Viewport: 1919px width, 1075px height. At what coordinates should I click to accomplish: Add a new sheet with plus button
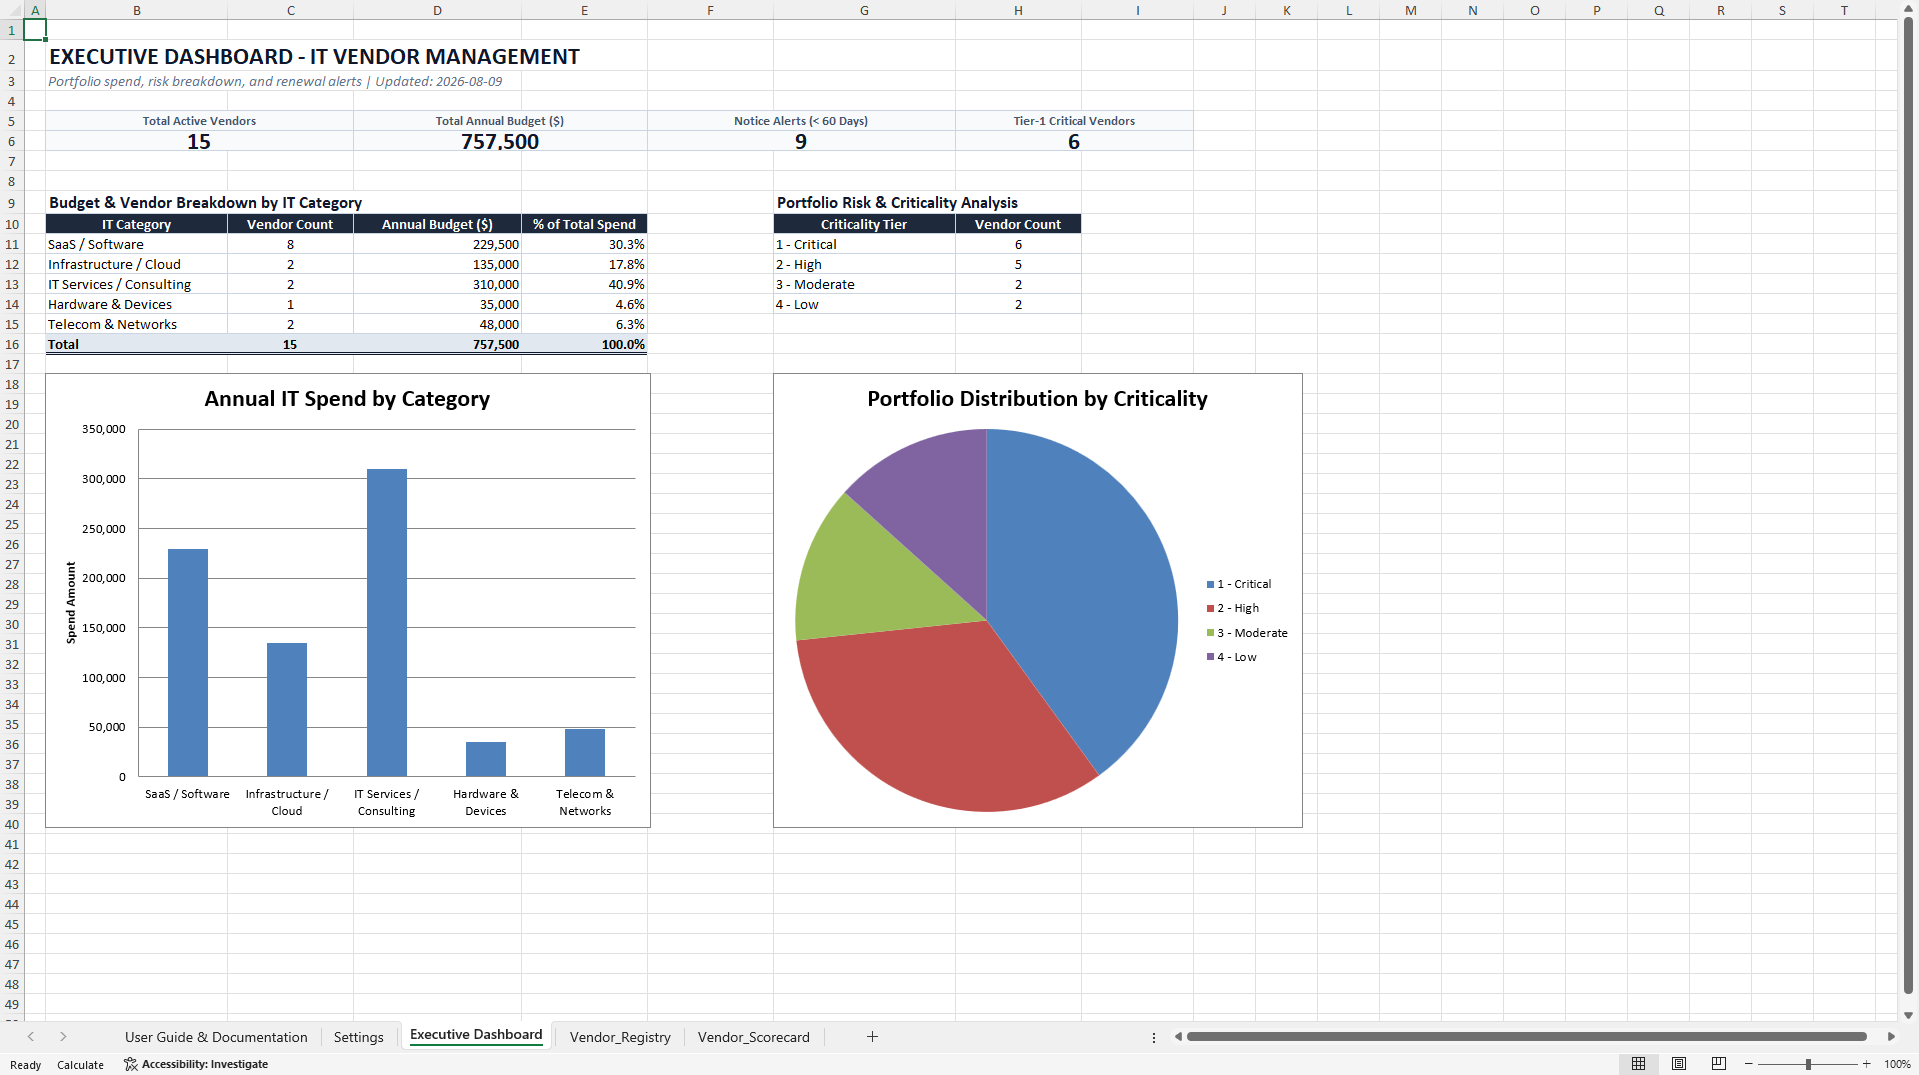(872, 1037)
